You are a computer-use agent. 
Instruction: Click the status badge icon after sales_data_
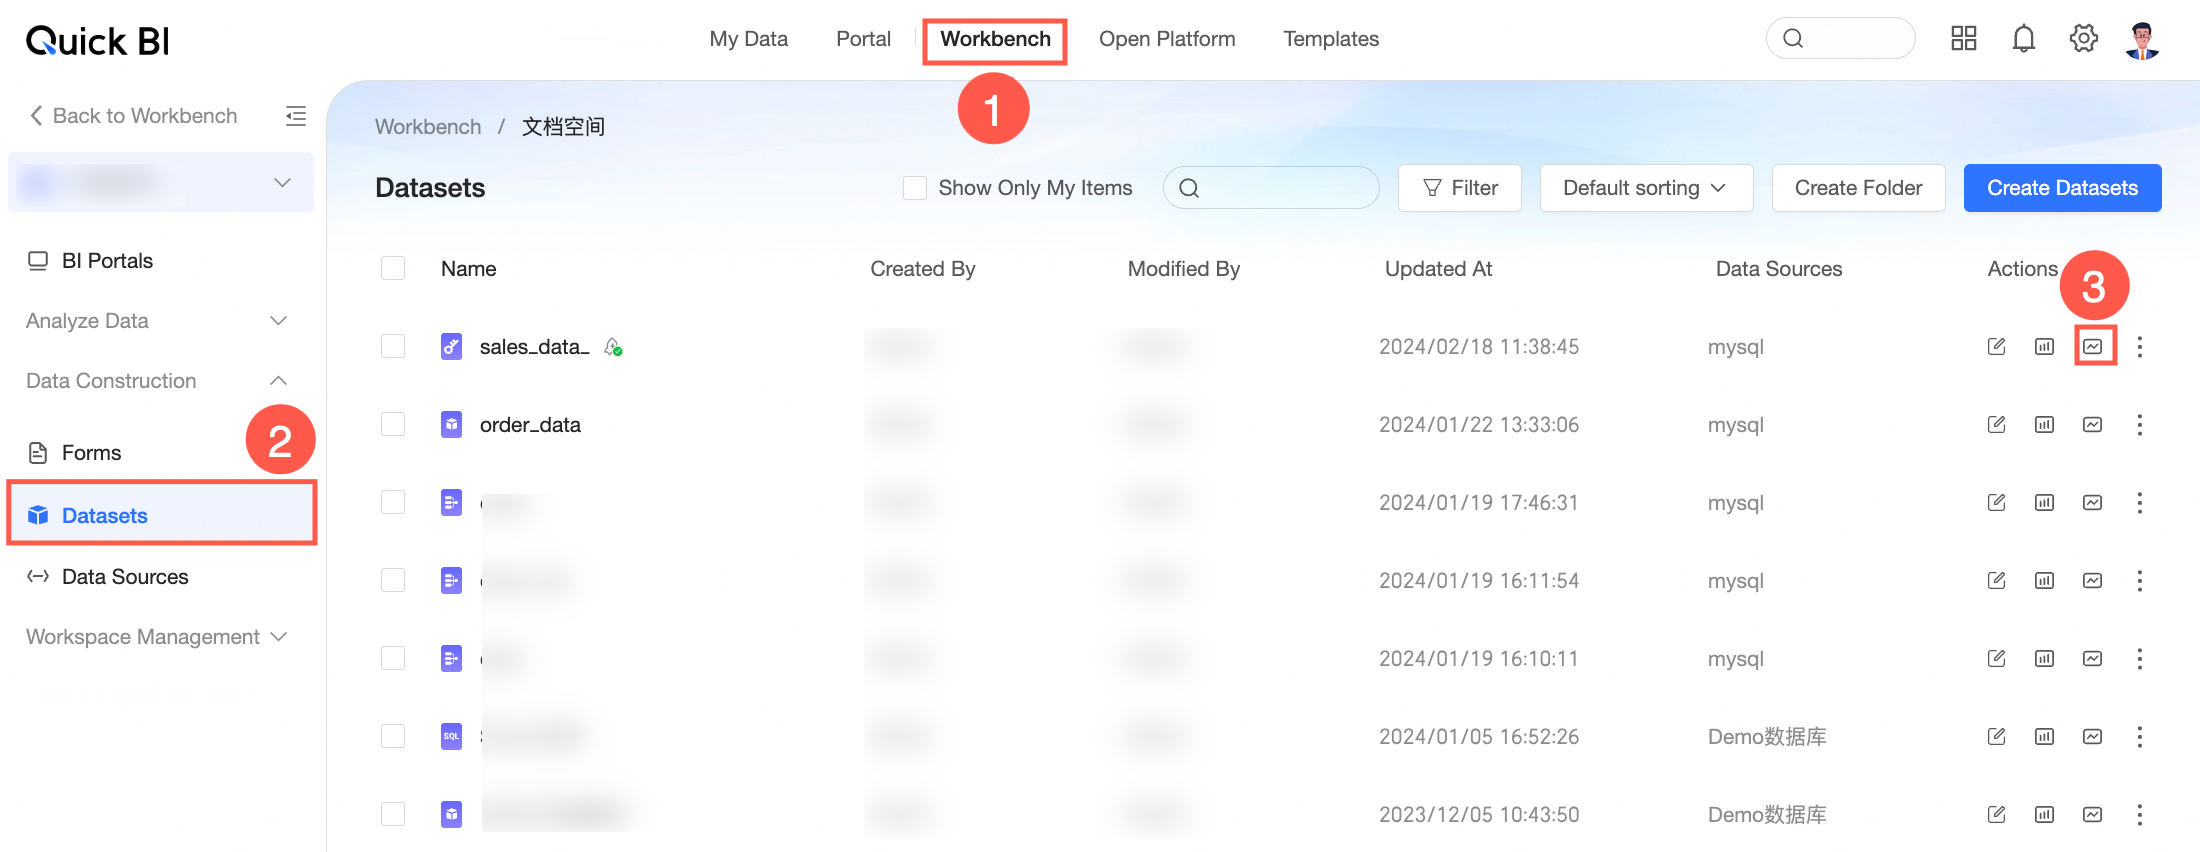pos(613,347)
